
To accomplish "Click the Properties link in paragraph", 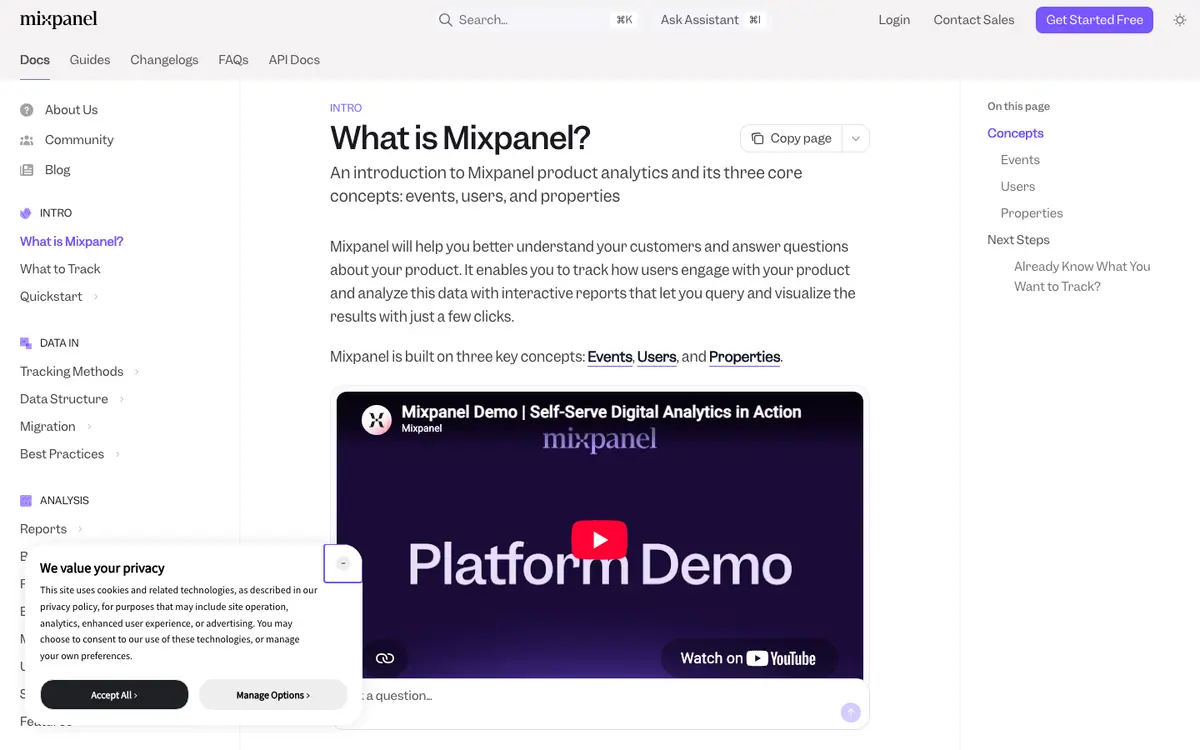I will point(745,357).
